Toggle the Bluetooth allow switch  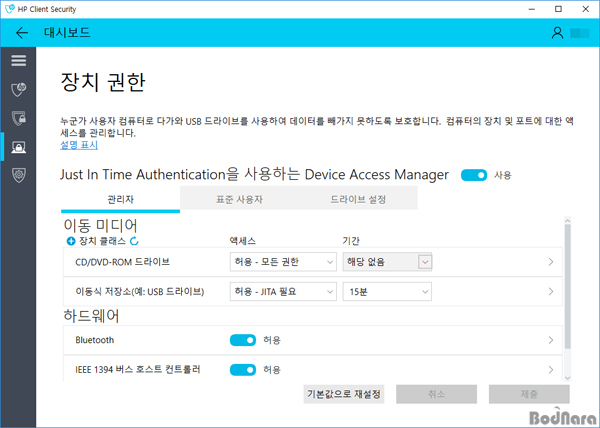[243, 340]
